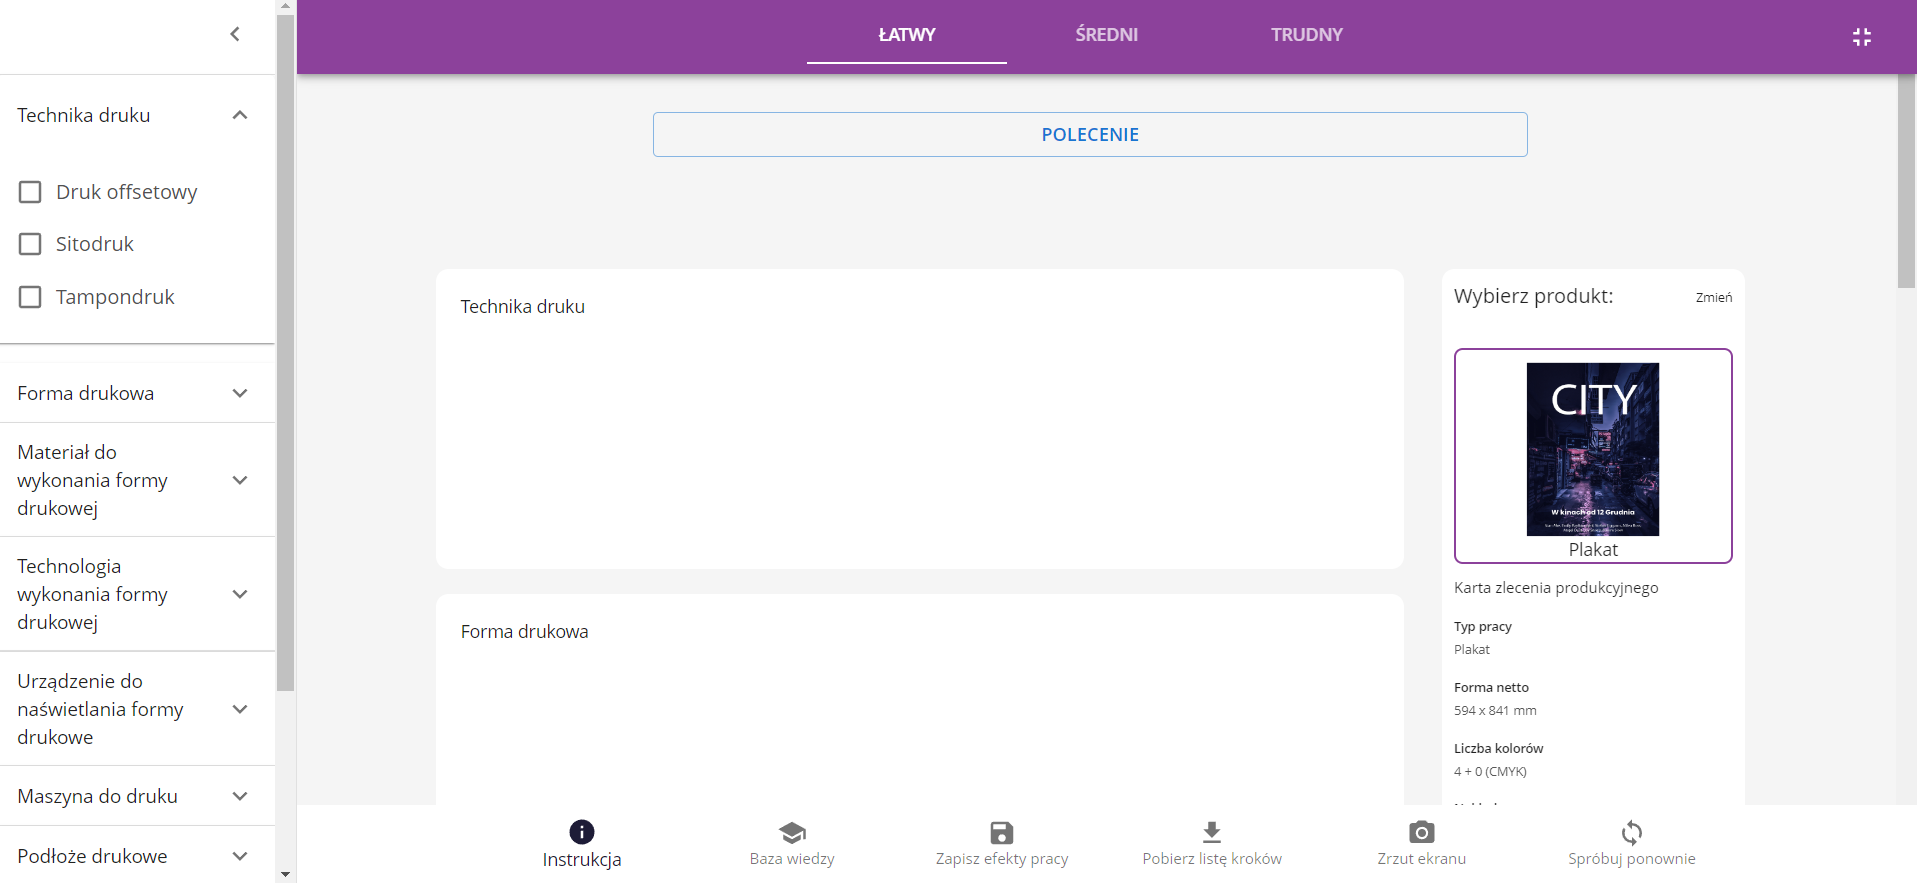Image resolution: width=1917 pixels, height=883 pixels.
Task: Click the Zmień product link
Action: 1713,297
